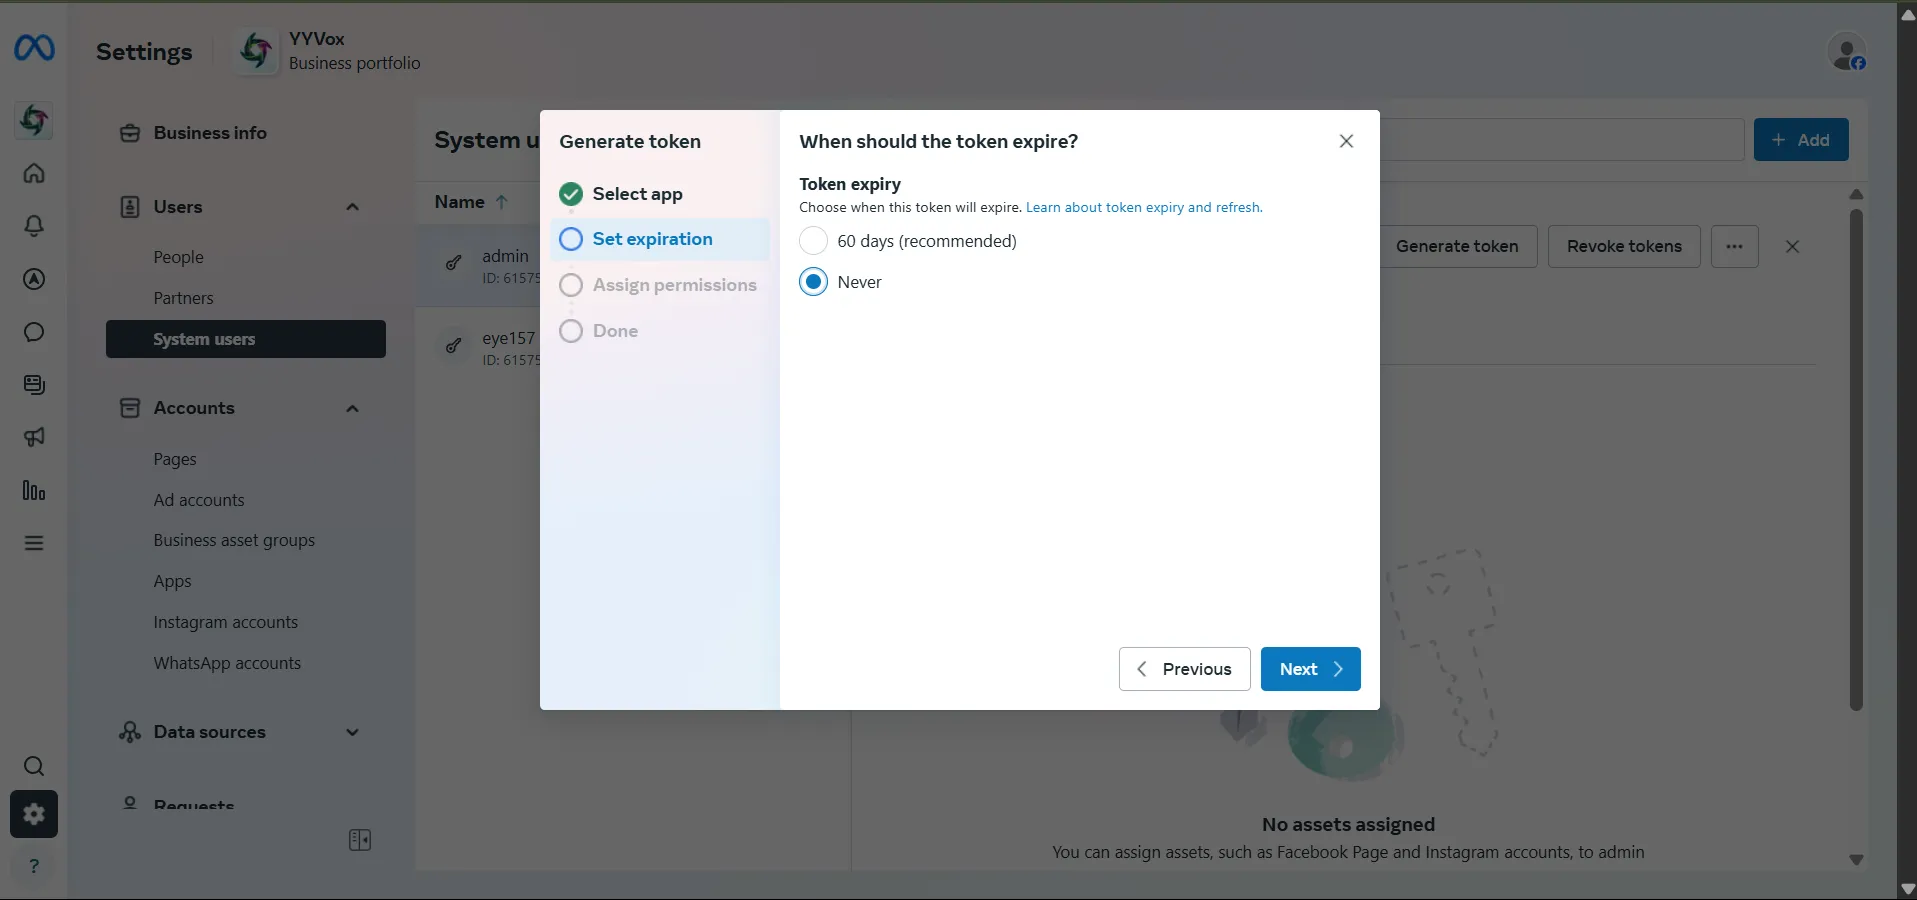Click the details panel vertical scrollbar
This screenshot has height=900, width=1917.
pos(1856,460)
